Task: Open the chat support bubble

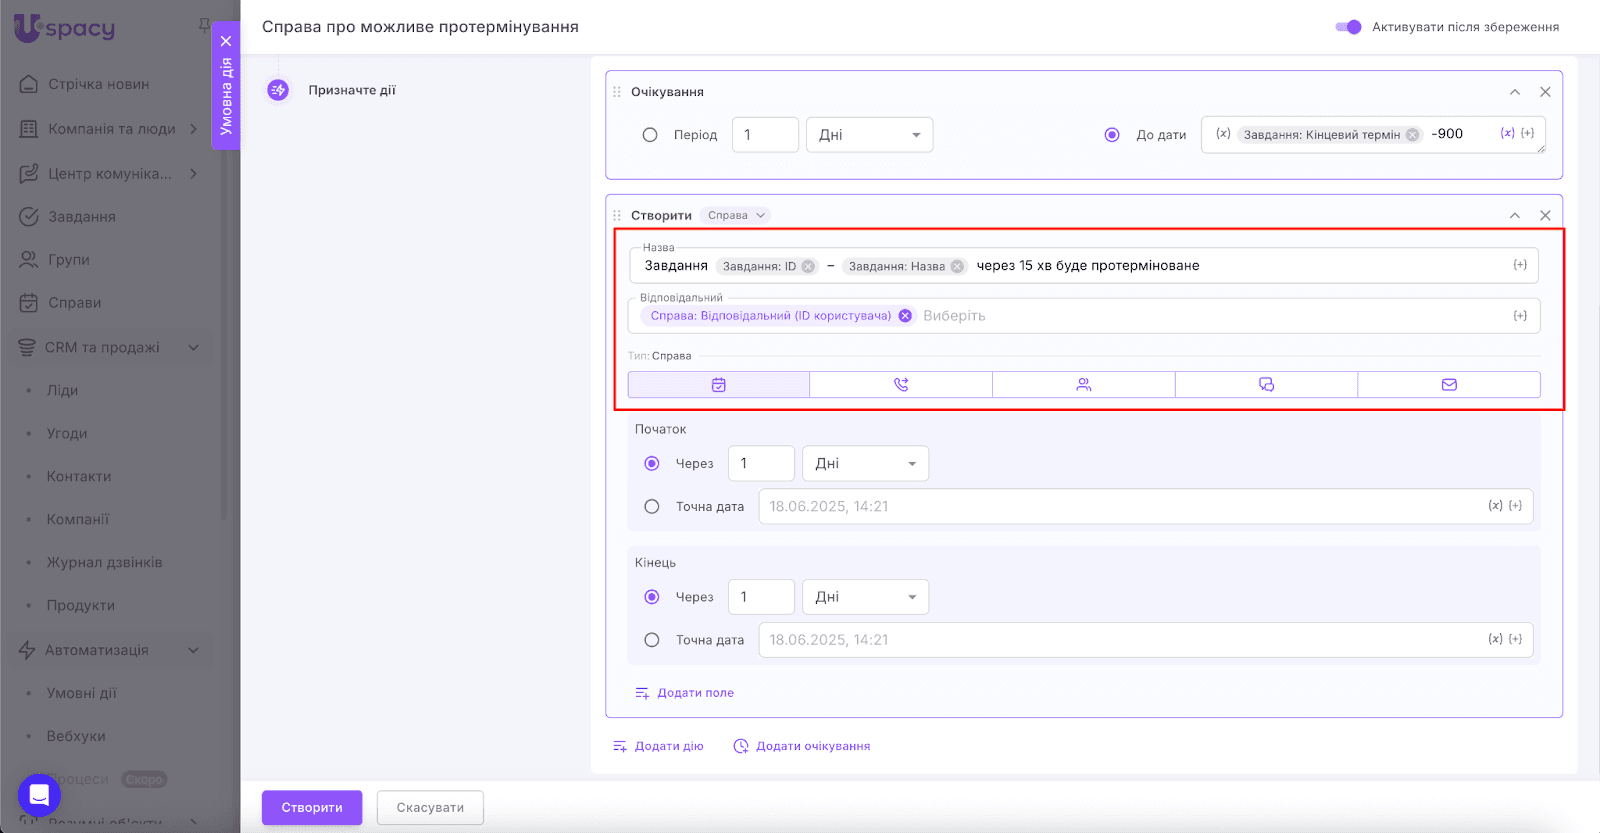Action: coord(39,795)
